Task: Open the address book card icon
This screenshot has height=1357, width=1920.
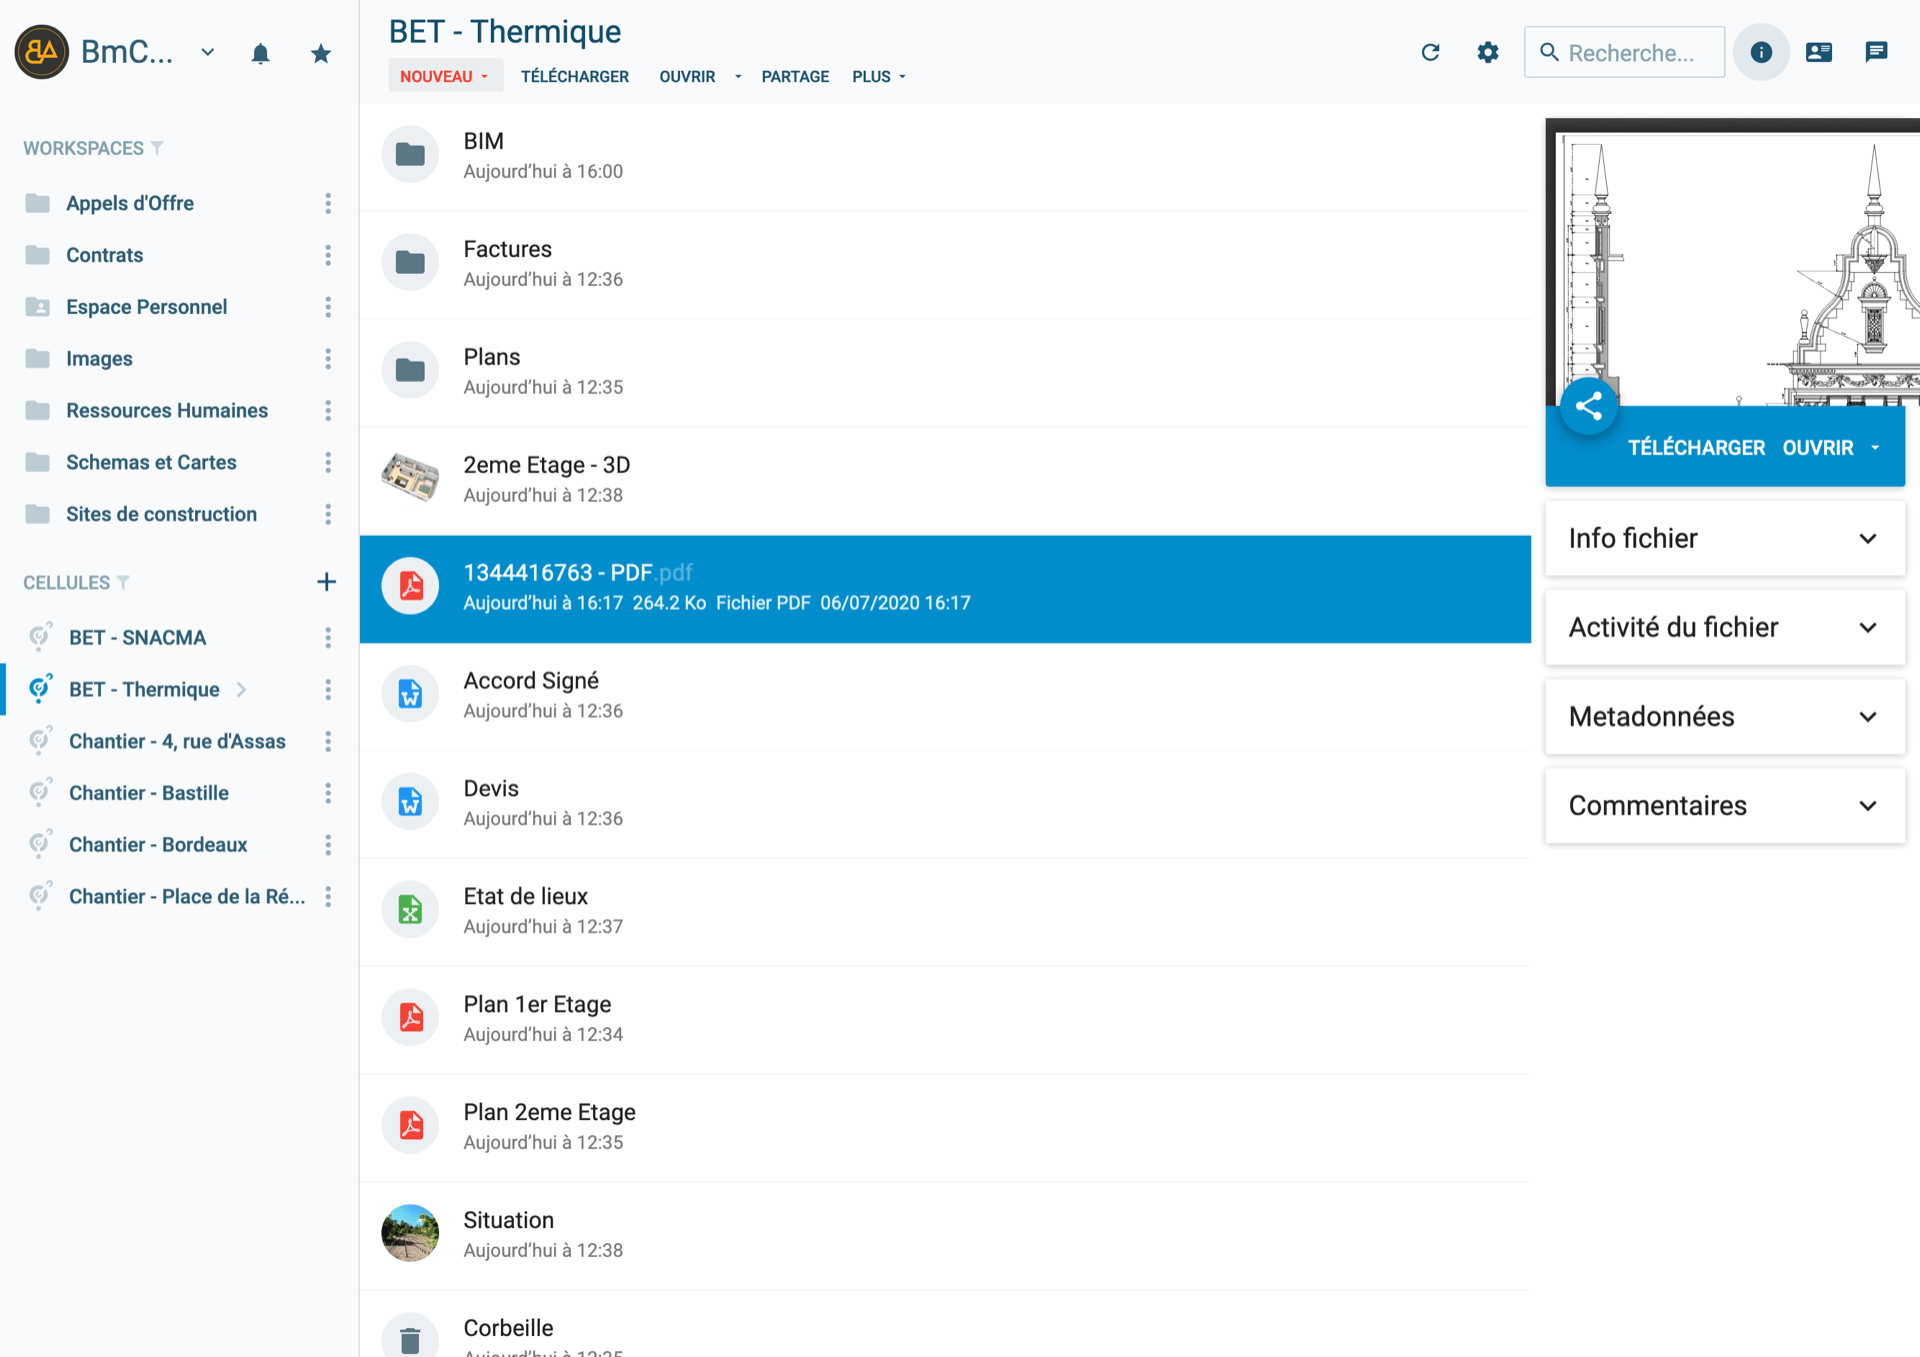Action: tap(1818, 52)
